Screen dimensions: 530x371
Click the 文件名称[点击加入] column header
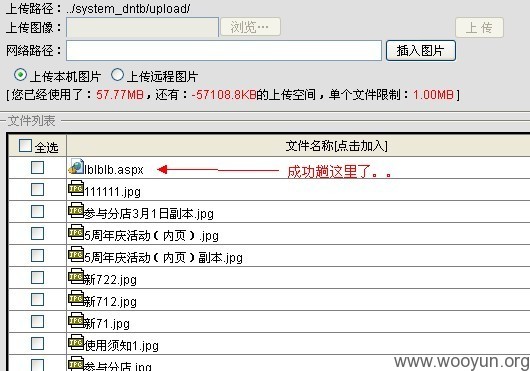coord(337,146)
